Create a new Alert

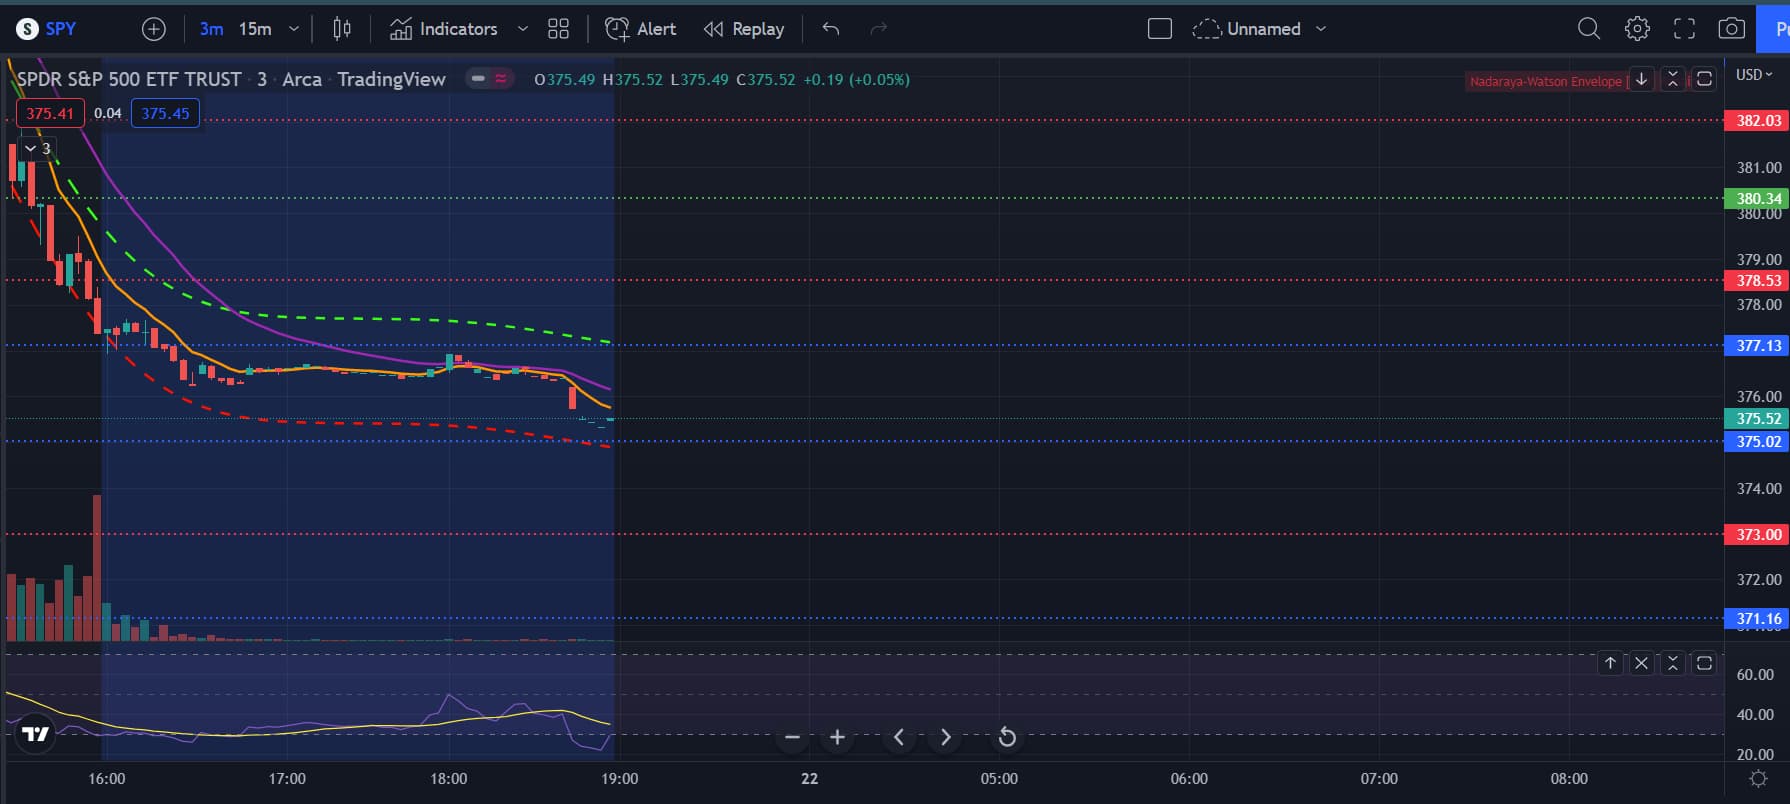tap(641, 29)
